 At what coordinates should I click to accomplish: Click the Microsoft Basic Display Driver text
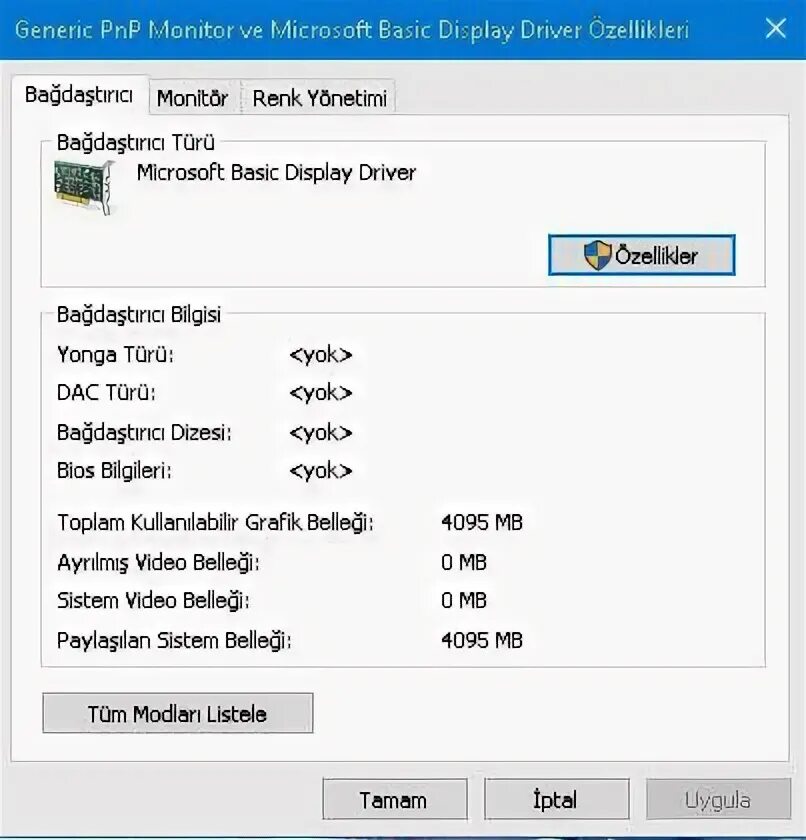point(276,172)
